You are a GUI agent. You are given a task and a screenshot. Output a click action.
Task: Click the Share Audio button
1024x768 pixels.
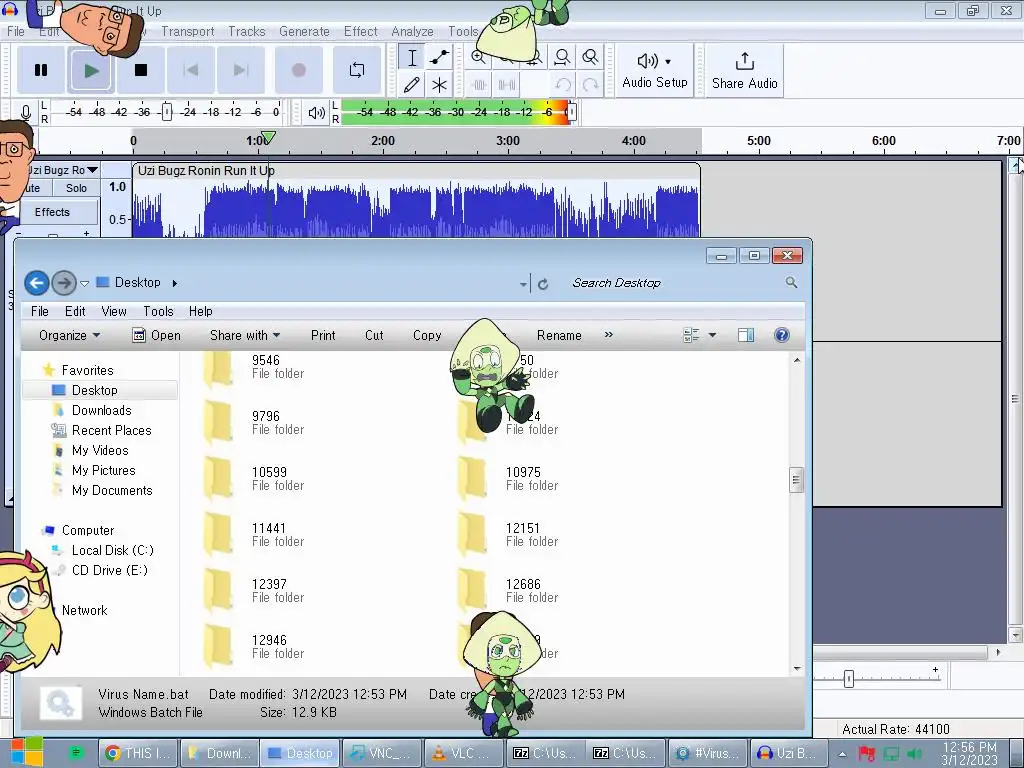tap(744, 70)
